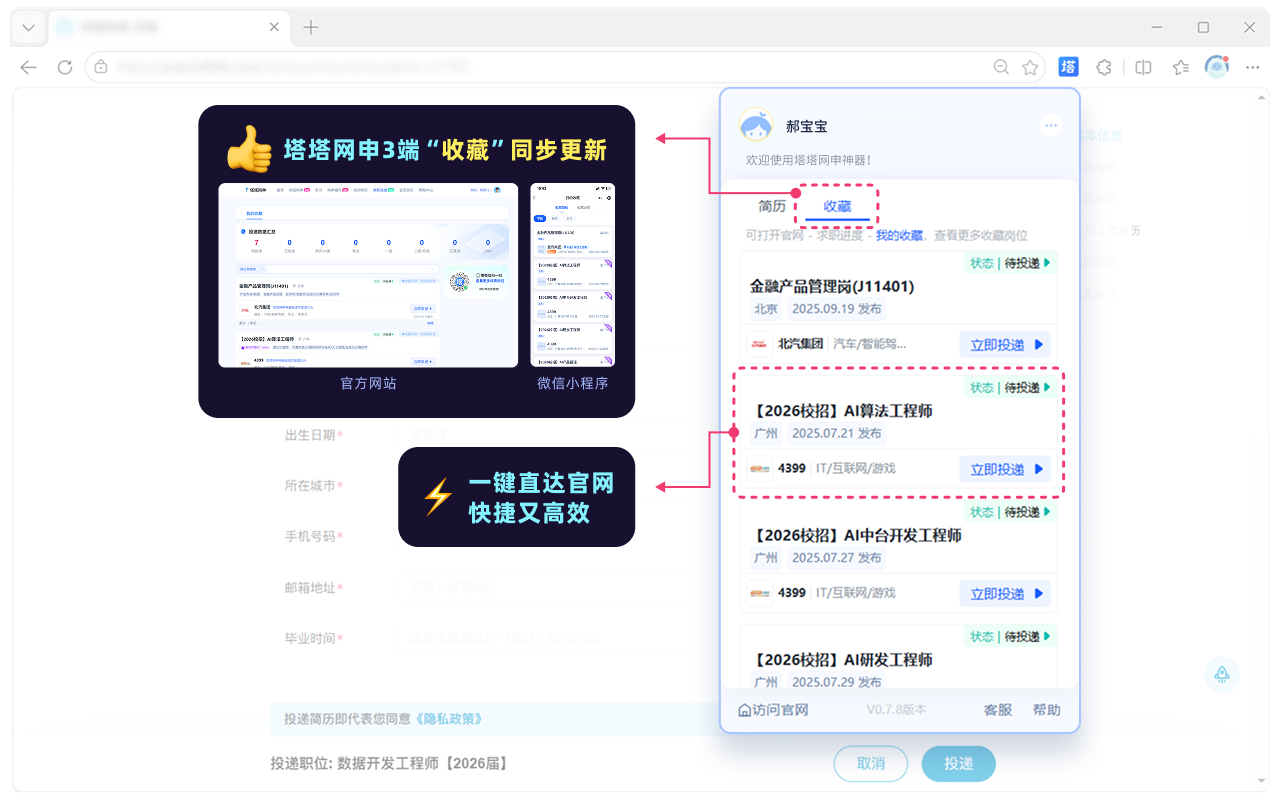
Task: Add this page to favorites star
Action: [x=1030, y=67]
